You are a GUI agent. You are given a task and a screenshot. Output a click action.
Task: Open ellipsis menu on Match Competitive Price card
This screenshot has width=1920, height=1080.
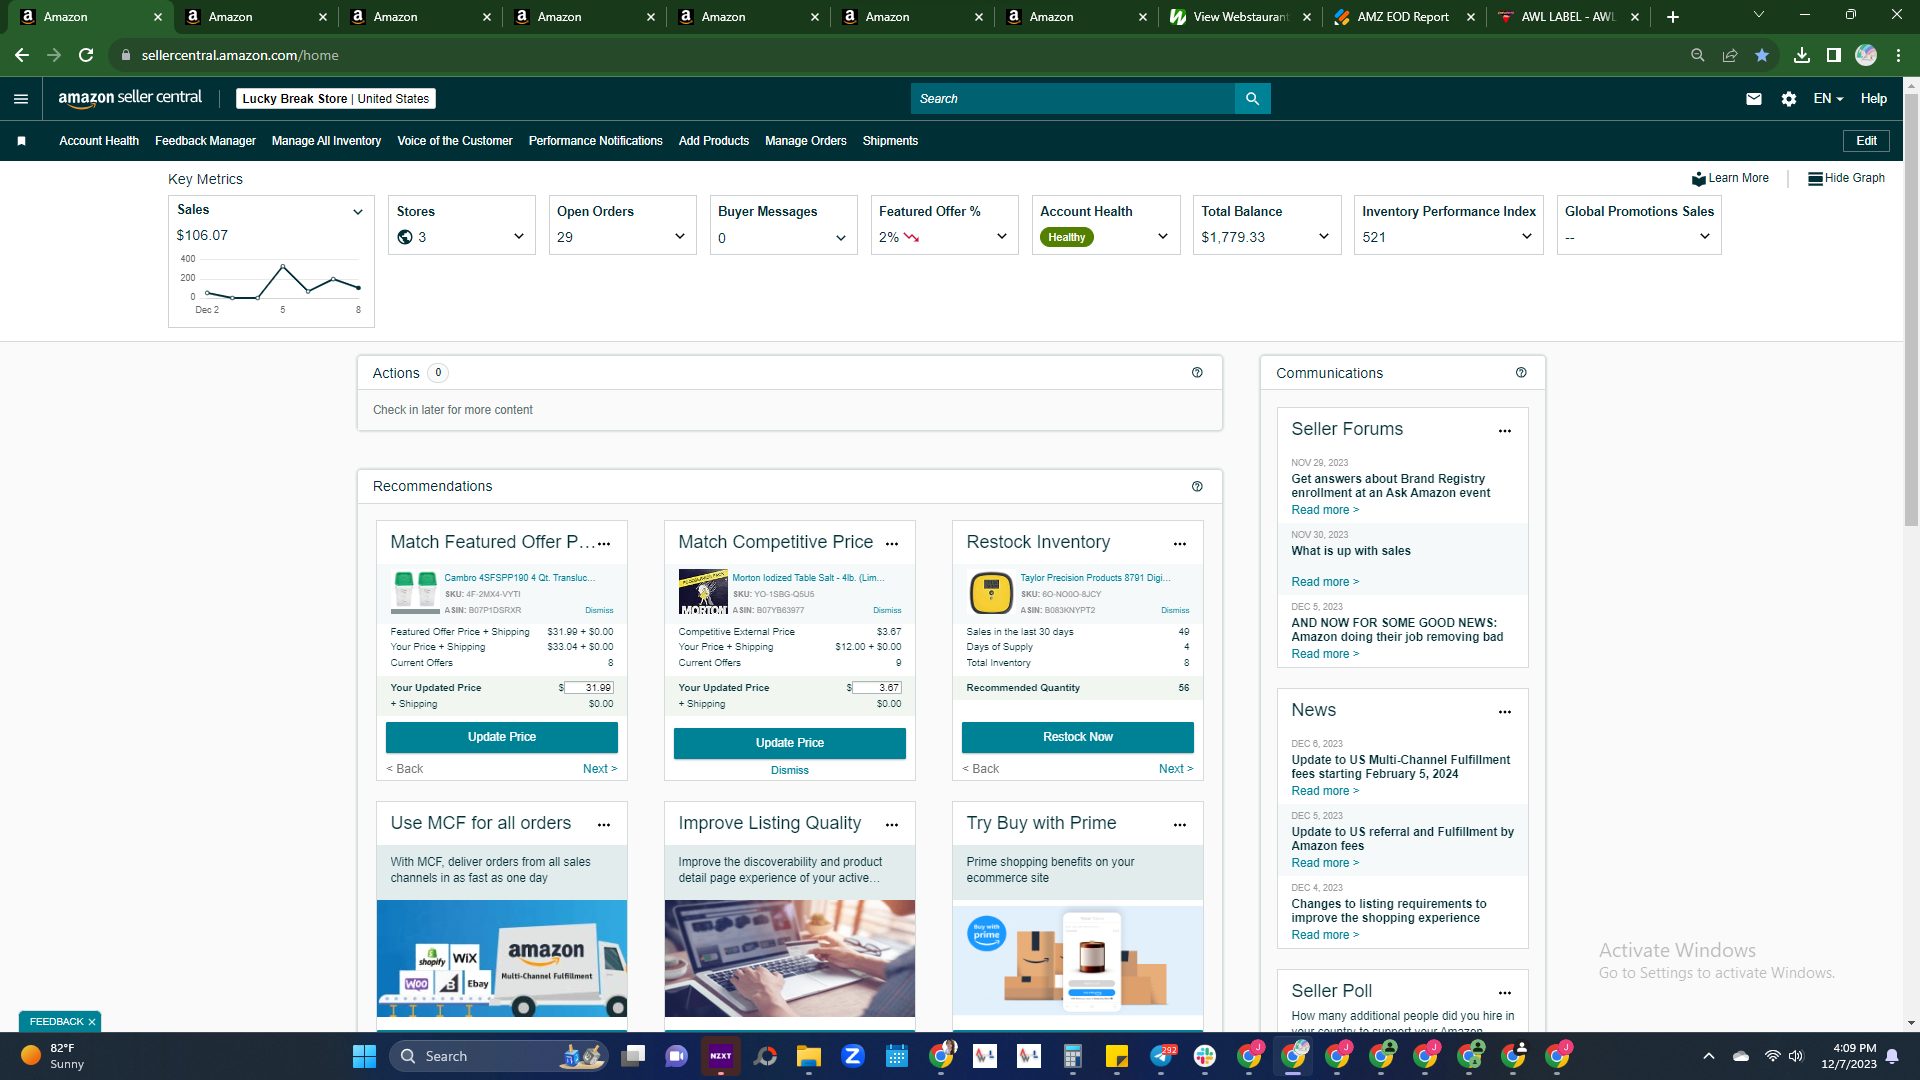tap(892, 544)
